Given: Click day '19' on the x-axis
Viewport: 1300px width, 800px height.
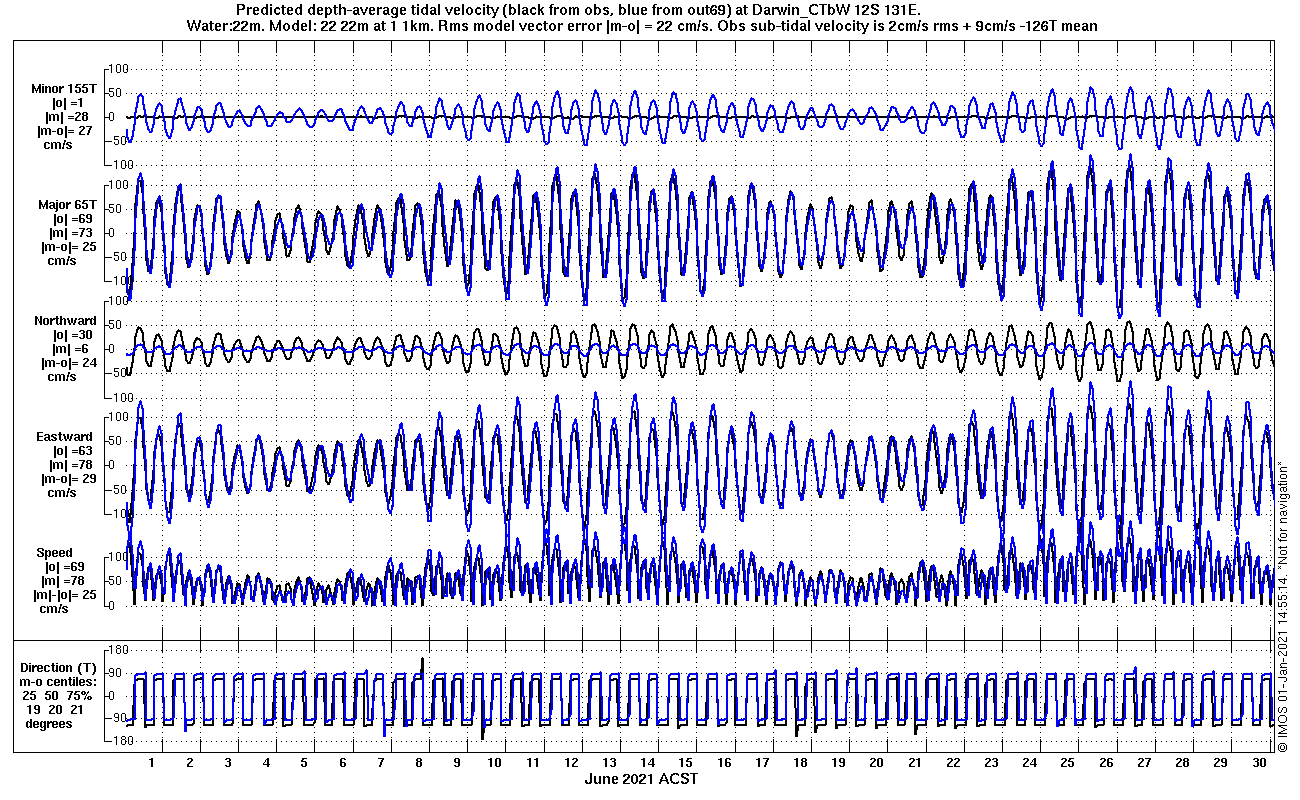Looking at the screenshot, I should click(x=839, y=763).
